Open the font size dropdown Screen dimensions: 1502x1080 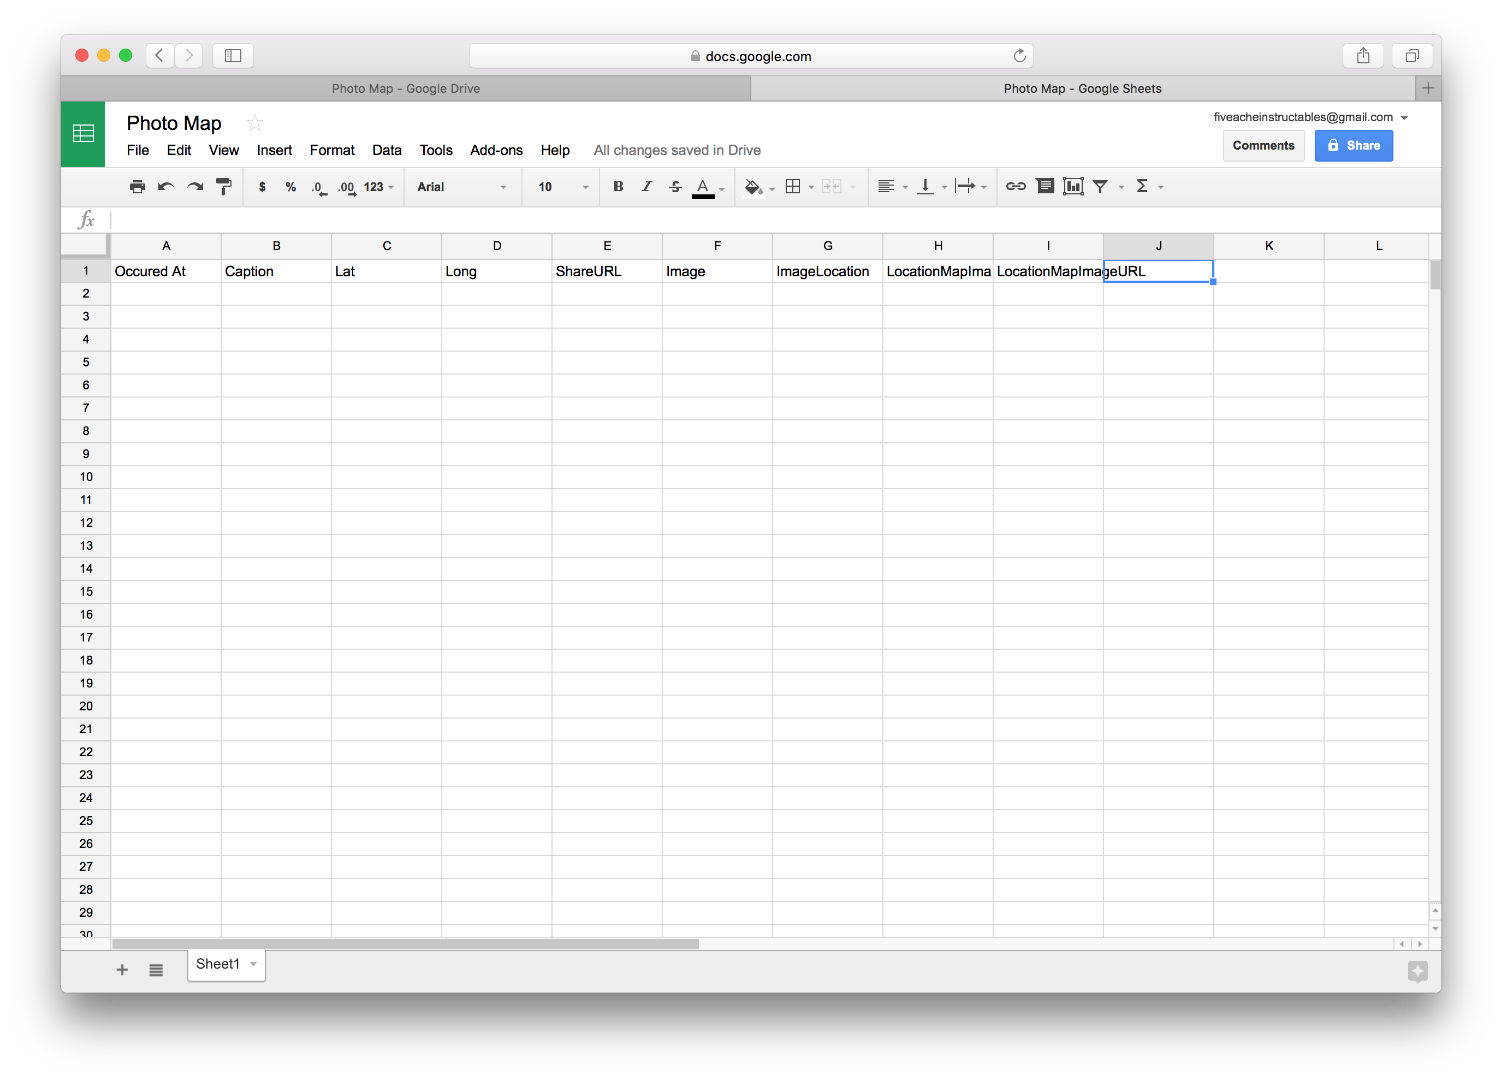click(564, 187)
